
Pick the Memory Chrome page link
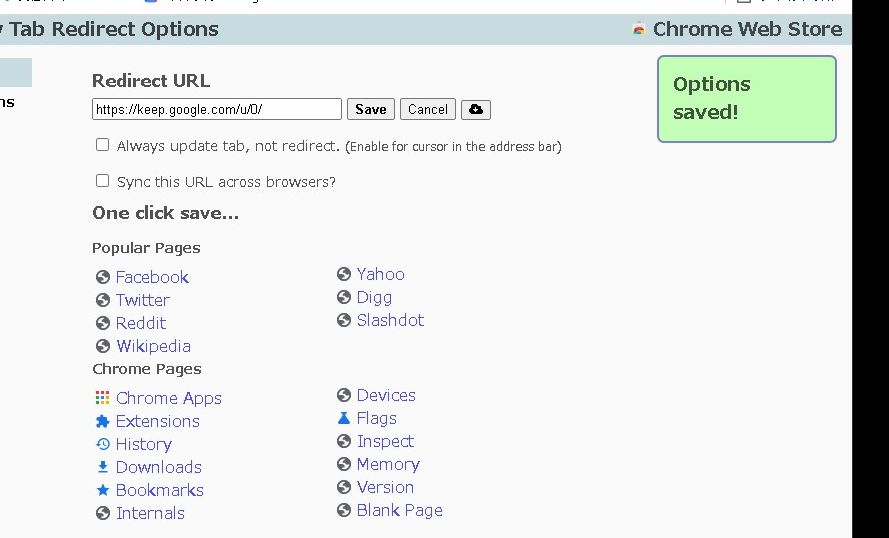388,464
